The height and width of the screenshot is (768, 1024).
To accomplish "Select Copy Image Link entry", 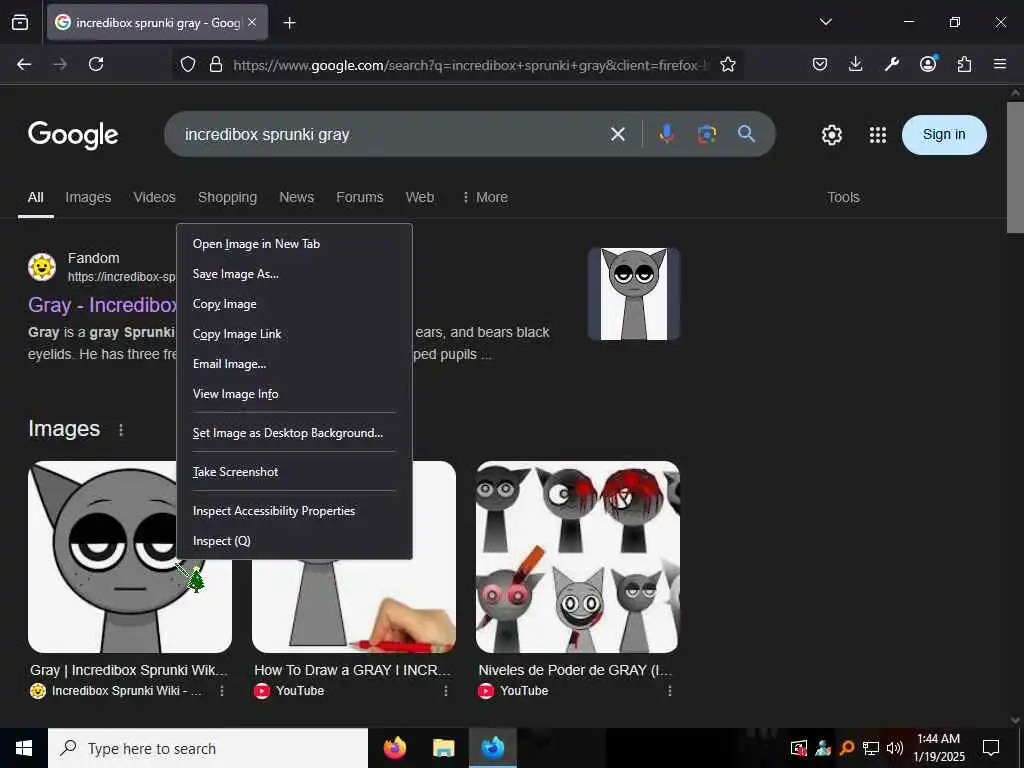I will coord(294,334).
